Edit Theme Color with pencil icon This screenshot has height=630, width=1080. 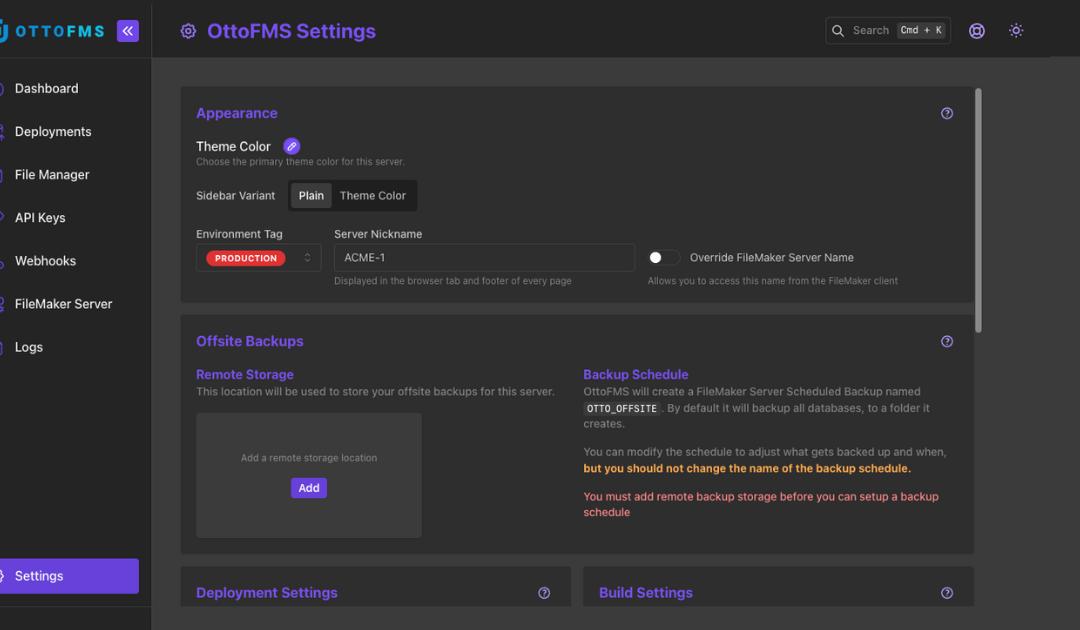click(x=291, y=146)
